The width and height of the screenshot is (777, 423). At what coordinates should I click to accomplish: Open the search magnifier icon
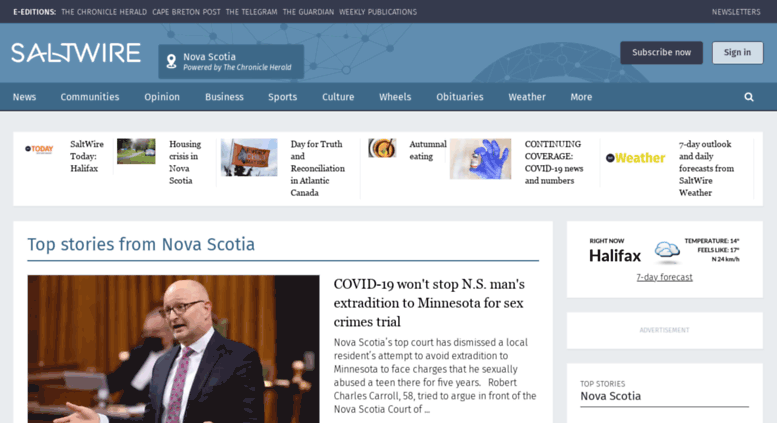[749, 97]
